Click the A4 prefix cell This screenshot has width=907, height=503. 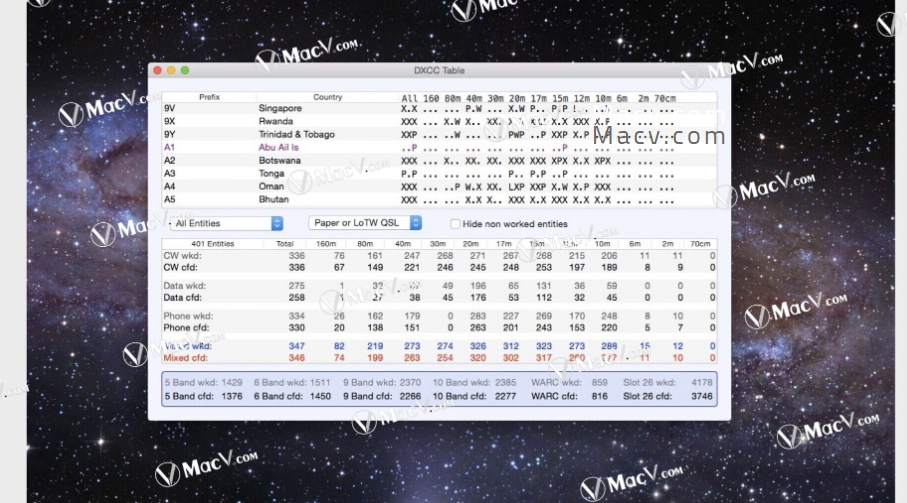pos(169,186)
